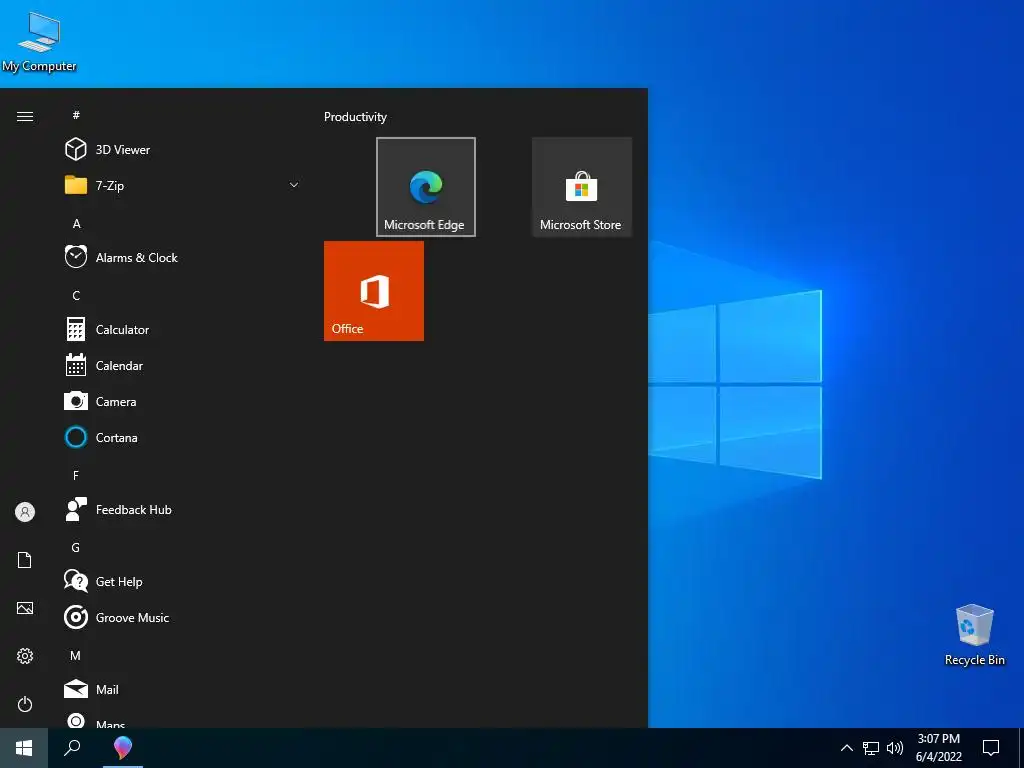This screenshot has width=1024, height=768.
Task: Click the F letter header
Action: click(76, 475)
